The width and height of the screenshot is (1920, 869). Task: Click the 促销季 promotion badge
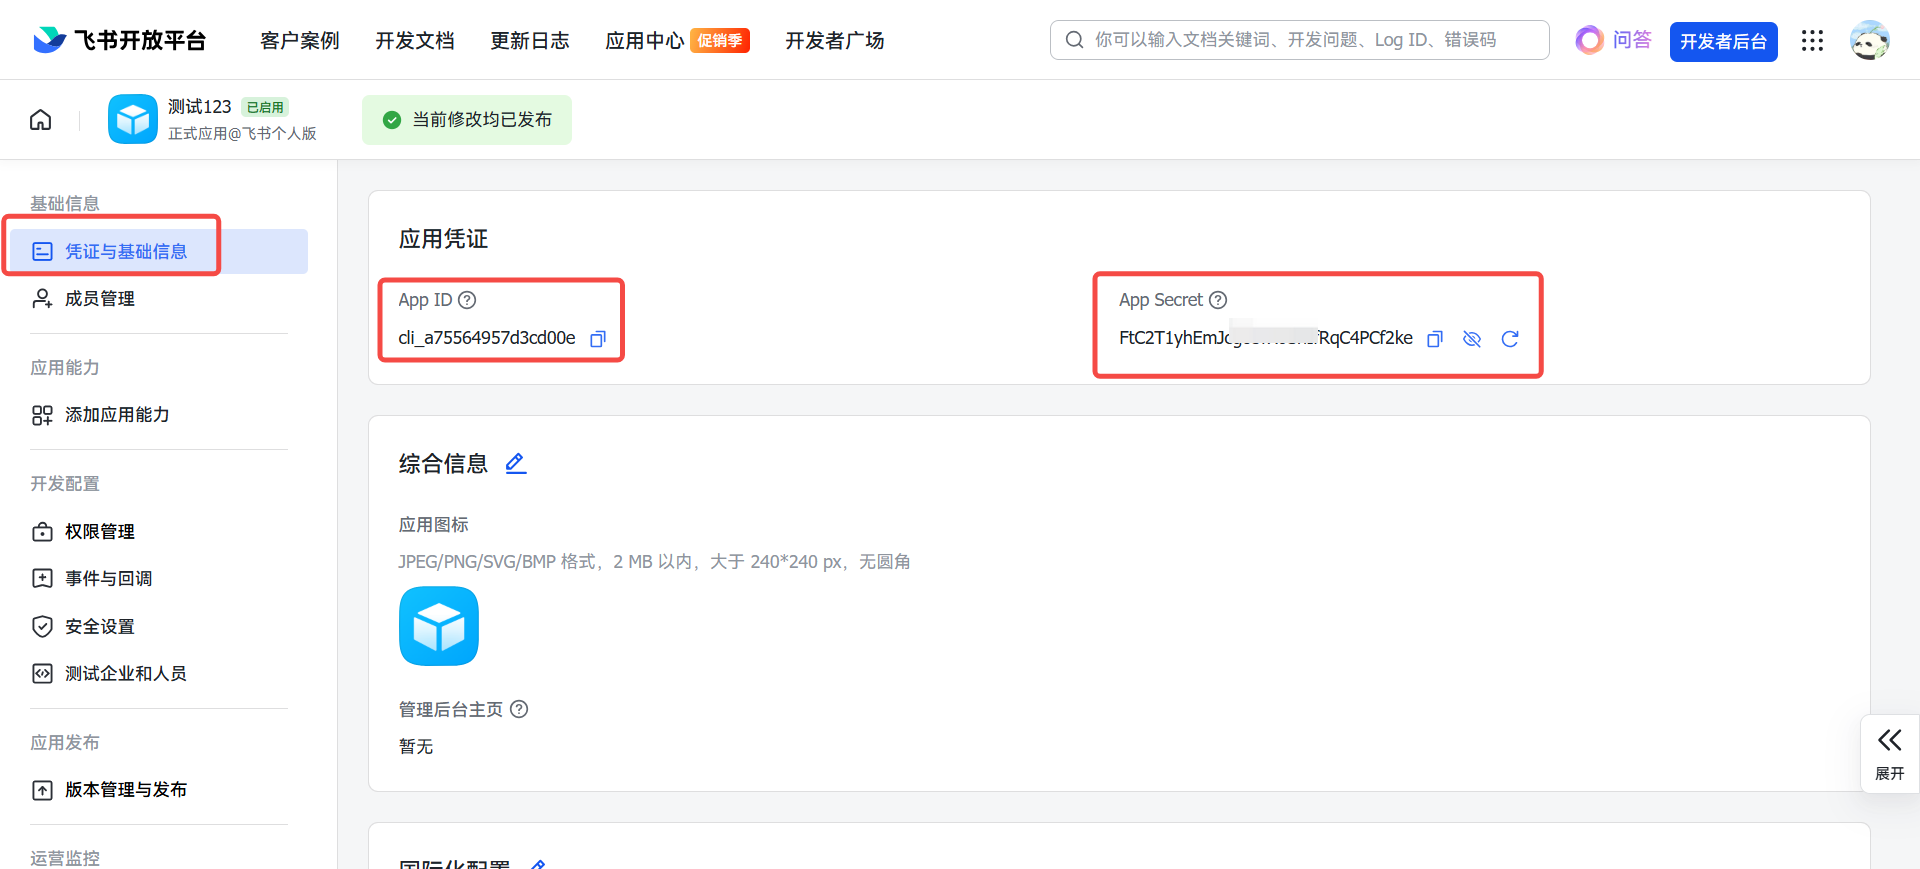coord(720,40)
